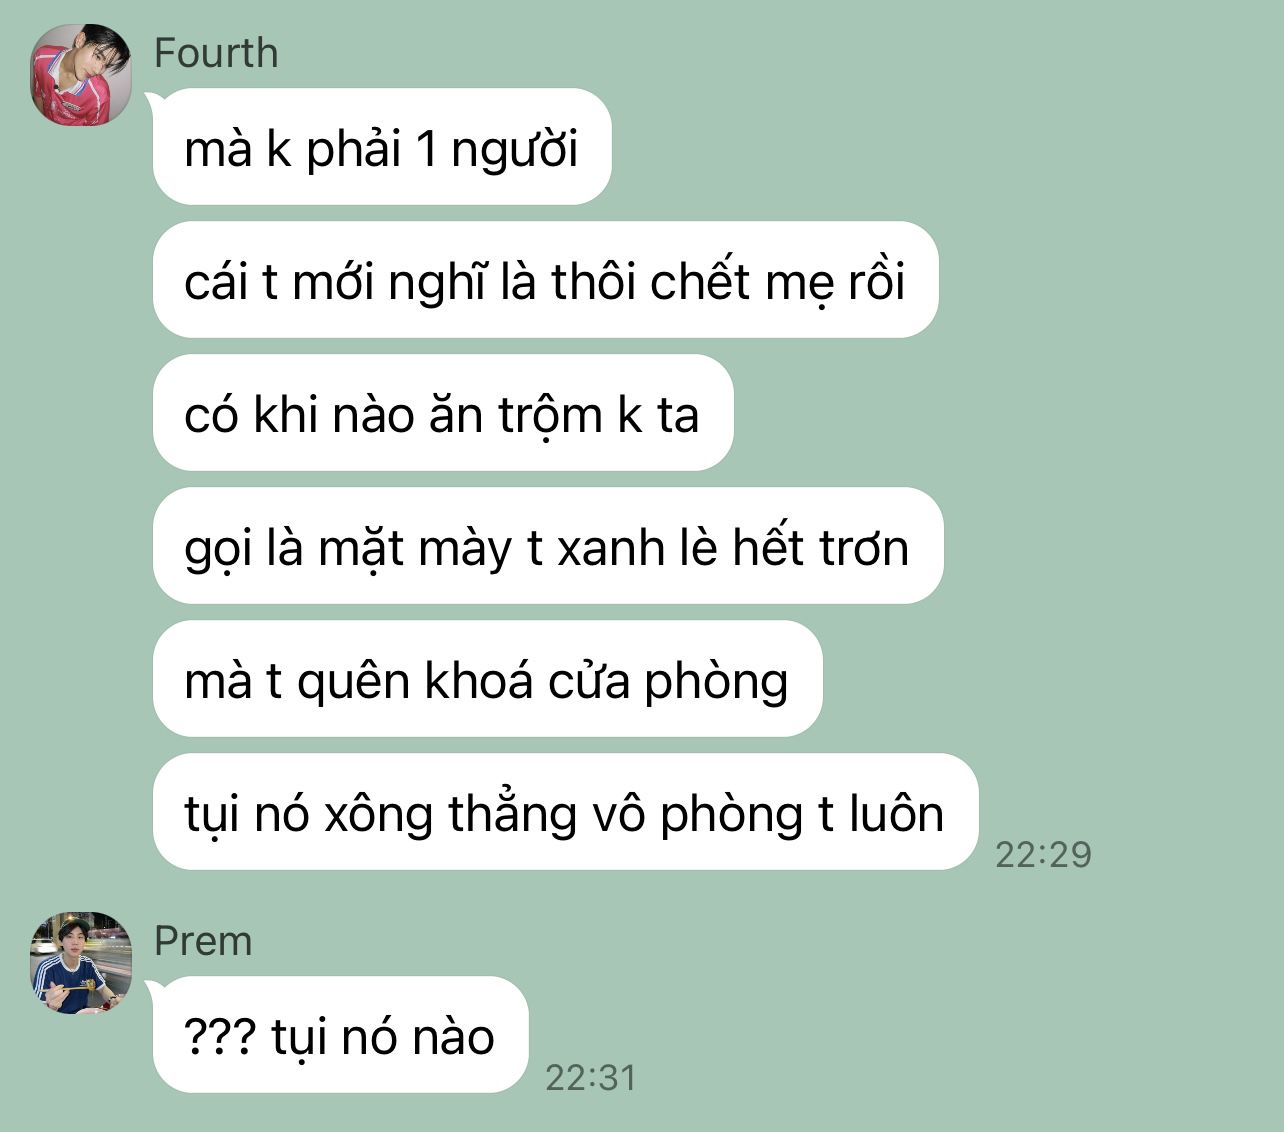This screenshot has height=1132, width=1284.
Task: Open Prem's profile picture
Action: (81, 963)
